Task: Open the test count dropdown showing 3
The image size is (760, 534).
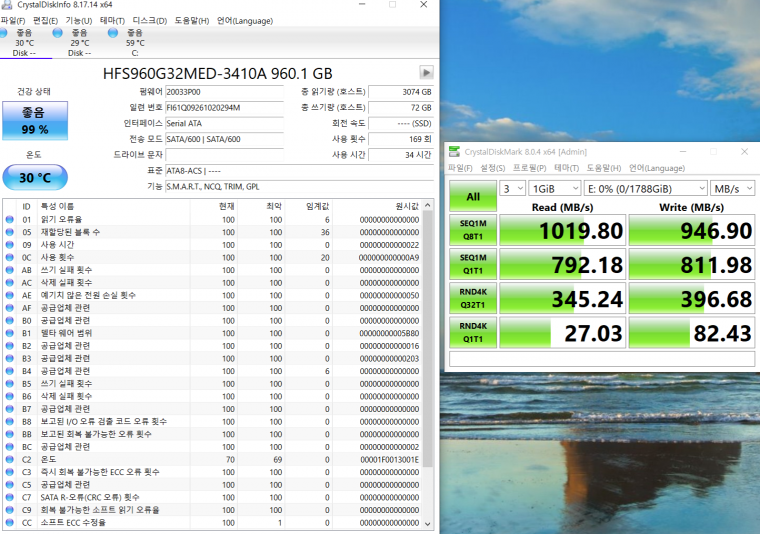Action: (x=513, y=188)
